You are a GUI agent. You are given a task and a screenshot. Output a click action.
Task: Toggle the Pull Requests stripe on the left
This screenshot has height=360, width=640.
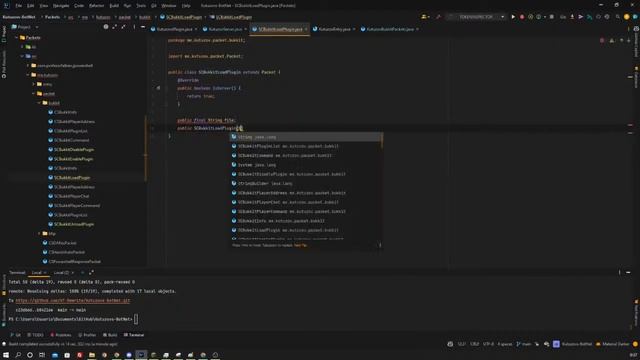pyautogui.click(x=4, y=64)
